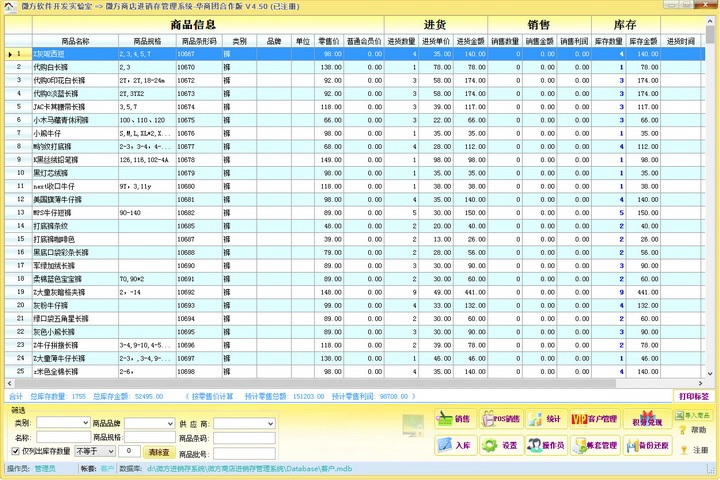The image size is (720, 480).
Task: Click the stock quantity value field showing 0
Action: point(129,452)
